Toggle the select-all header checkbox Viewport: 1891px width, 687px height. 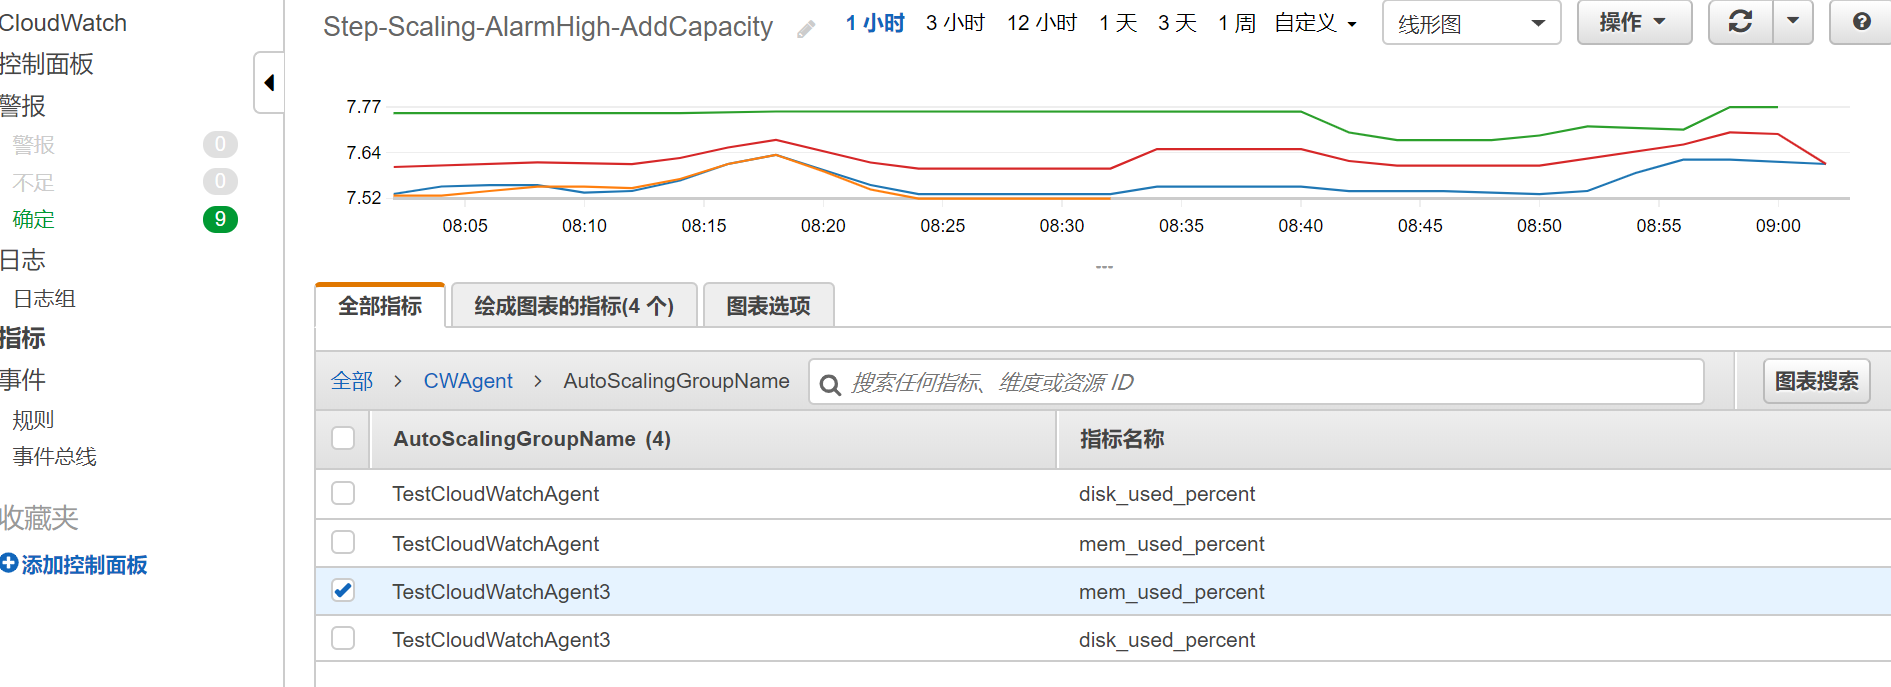coord(343,438)
